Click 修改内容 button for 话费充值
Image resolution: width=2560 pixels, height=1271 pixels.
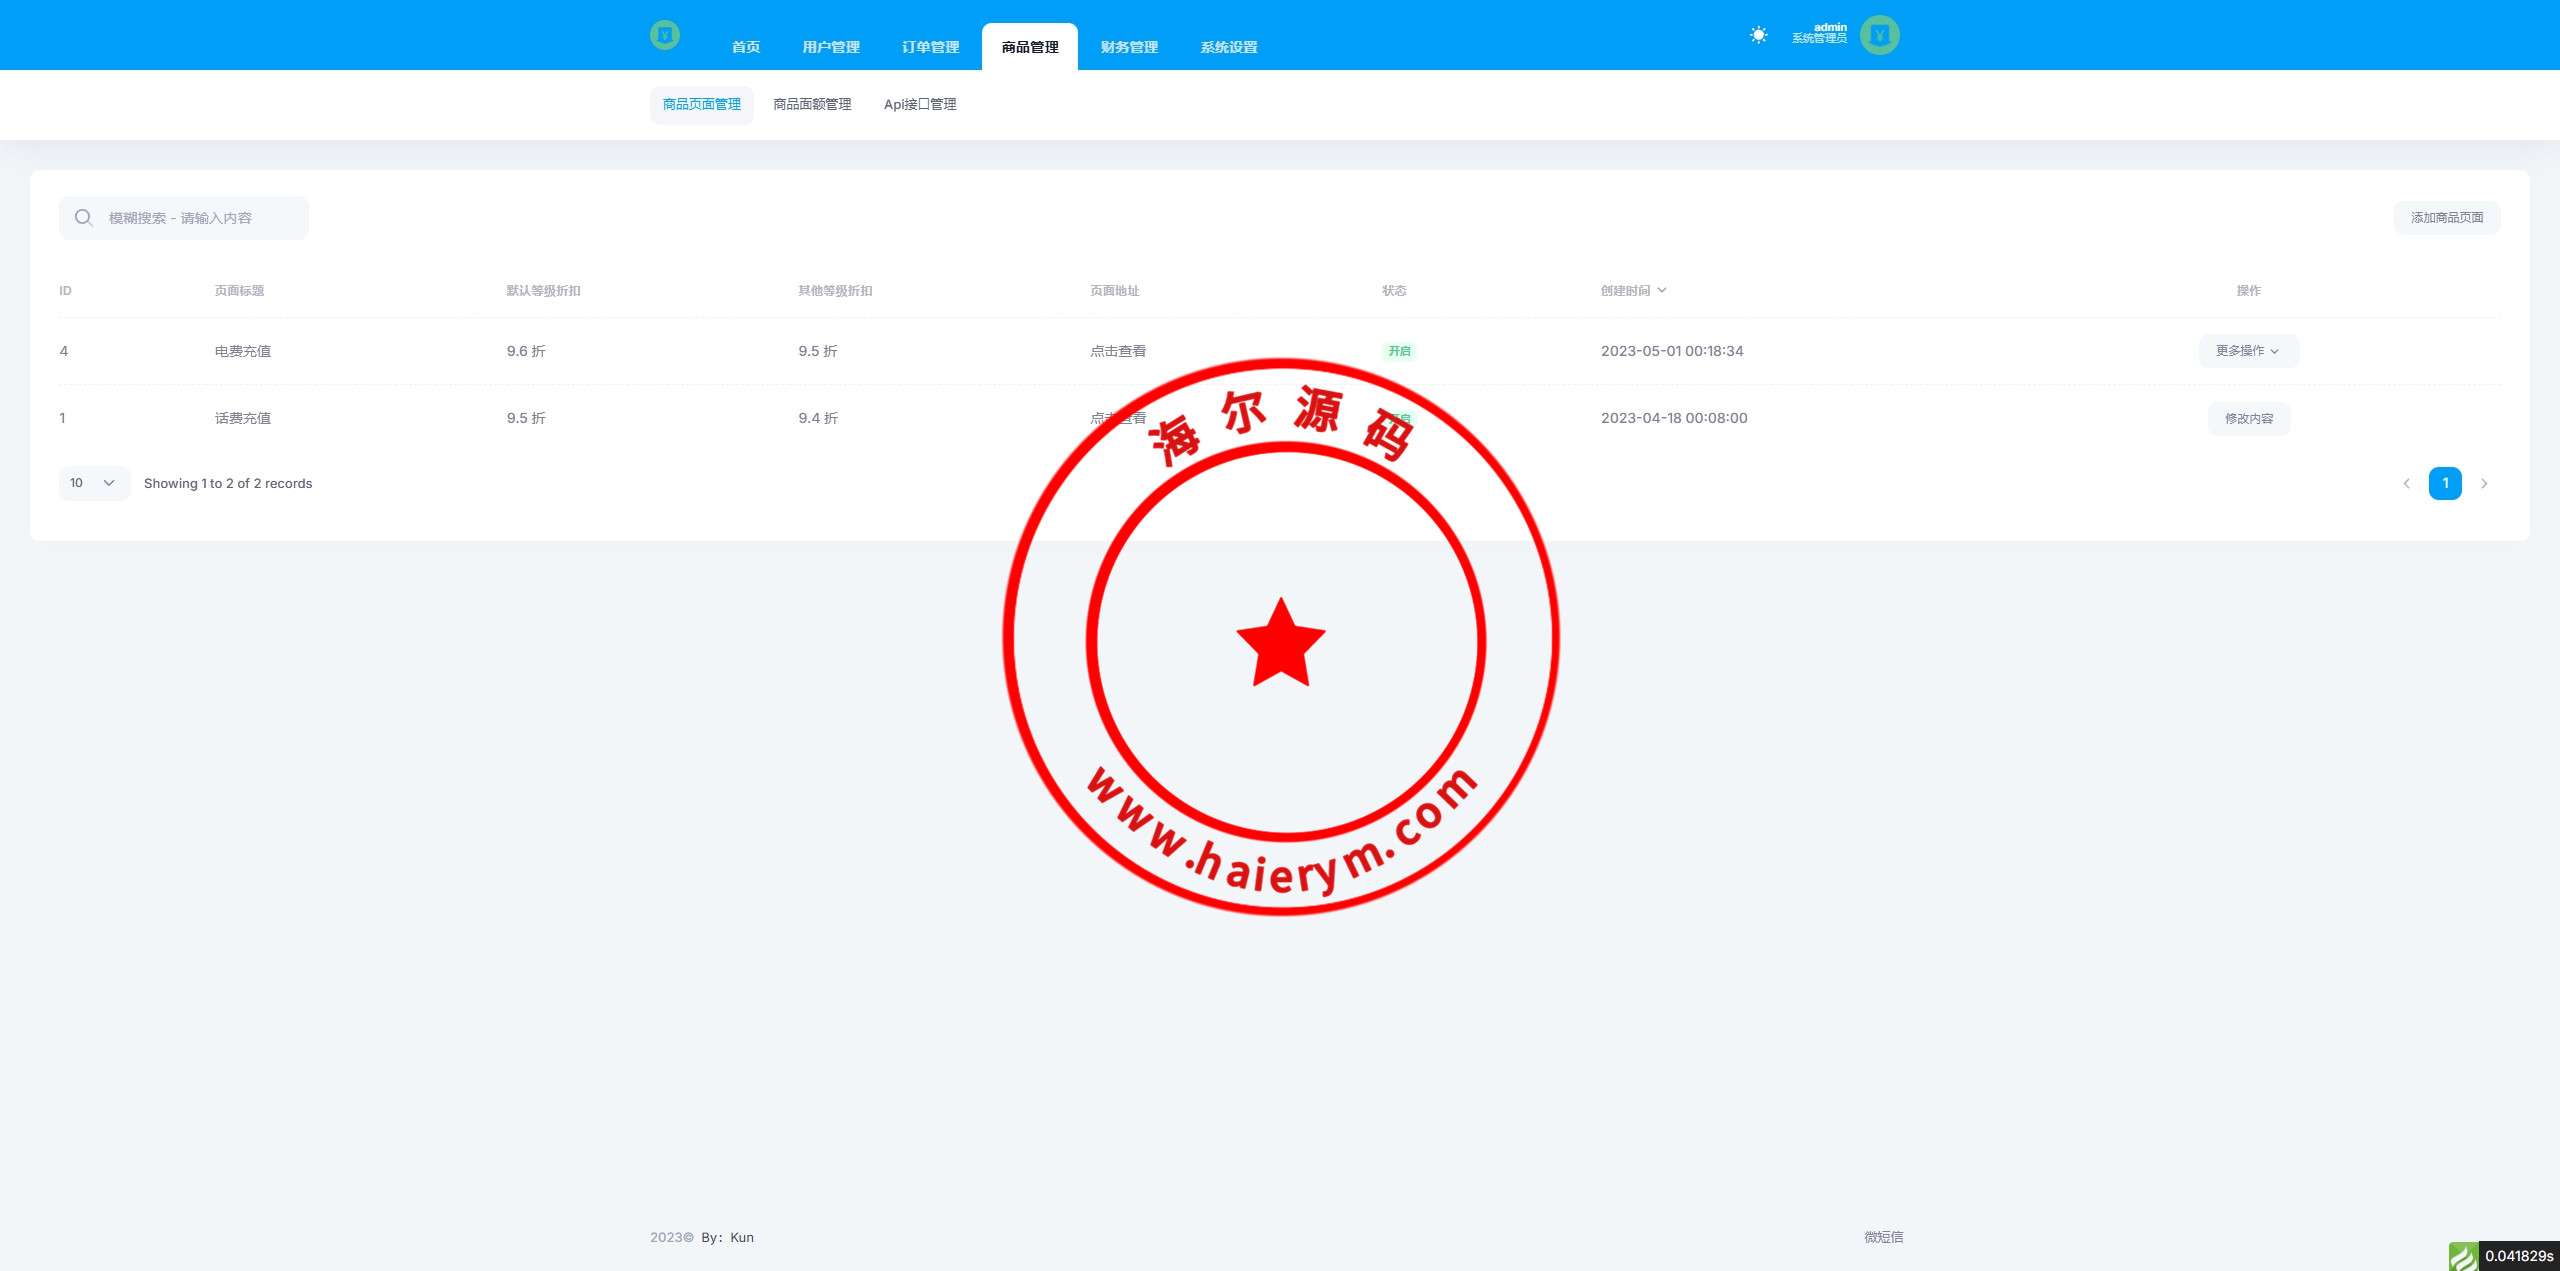pyautogui.click(x=2248, y=419)
